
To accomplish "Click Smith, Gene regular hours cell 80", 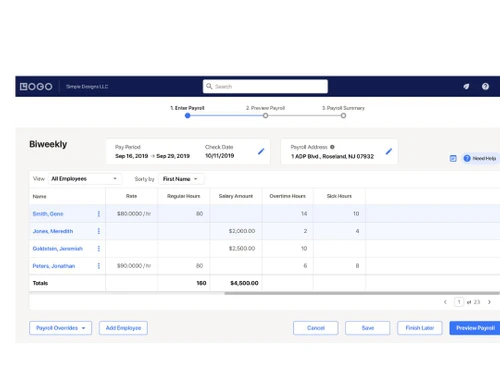I will point(184,214).
